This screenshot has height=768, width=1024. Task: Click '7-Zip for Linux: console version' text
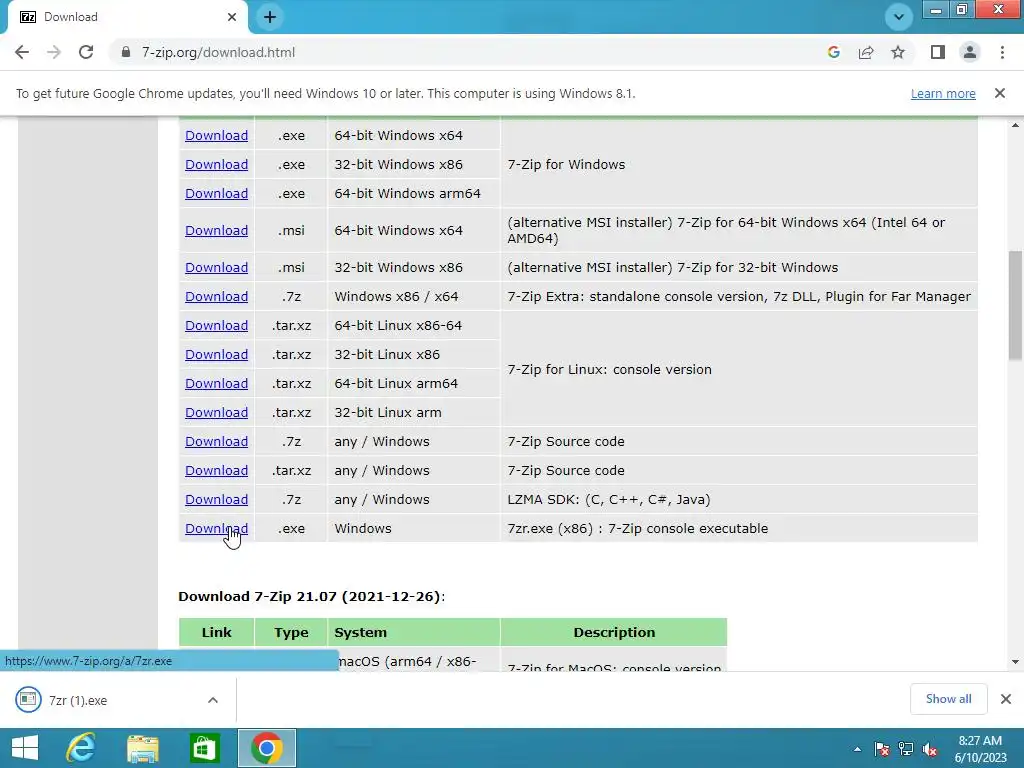pyautogui.click(x=609, y=370)
